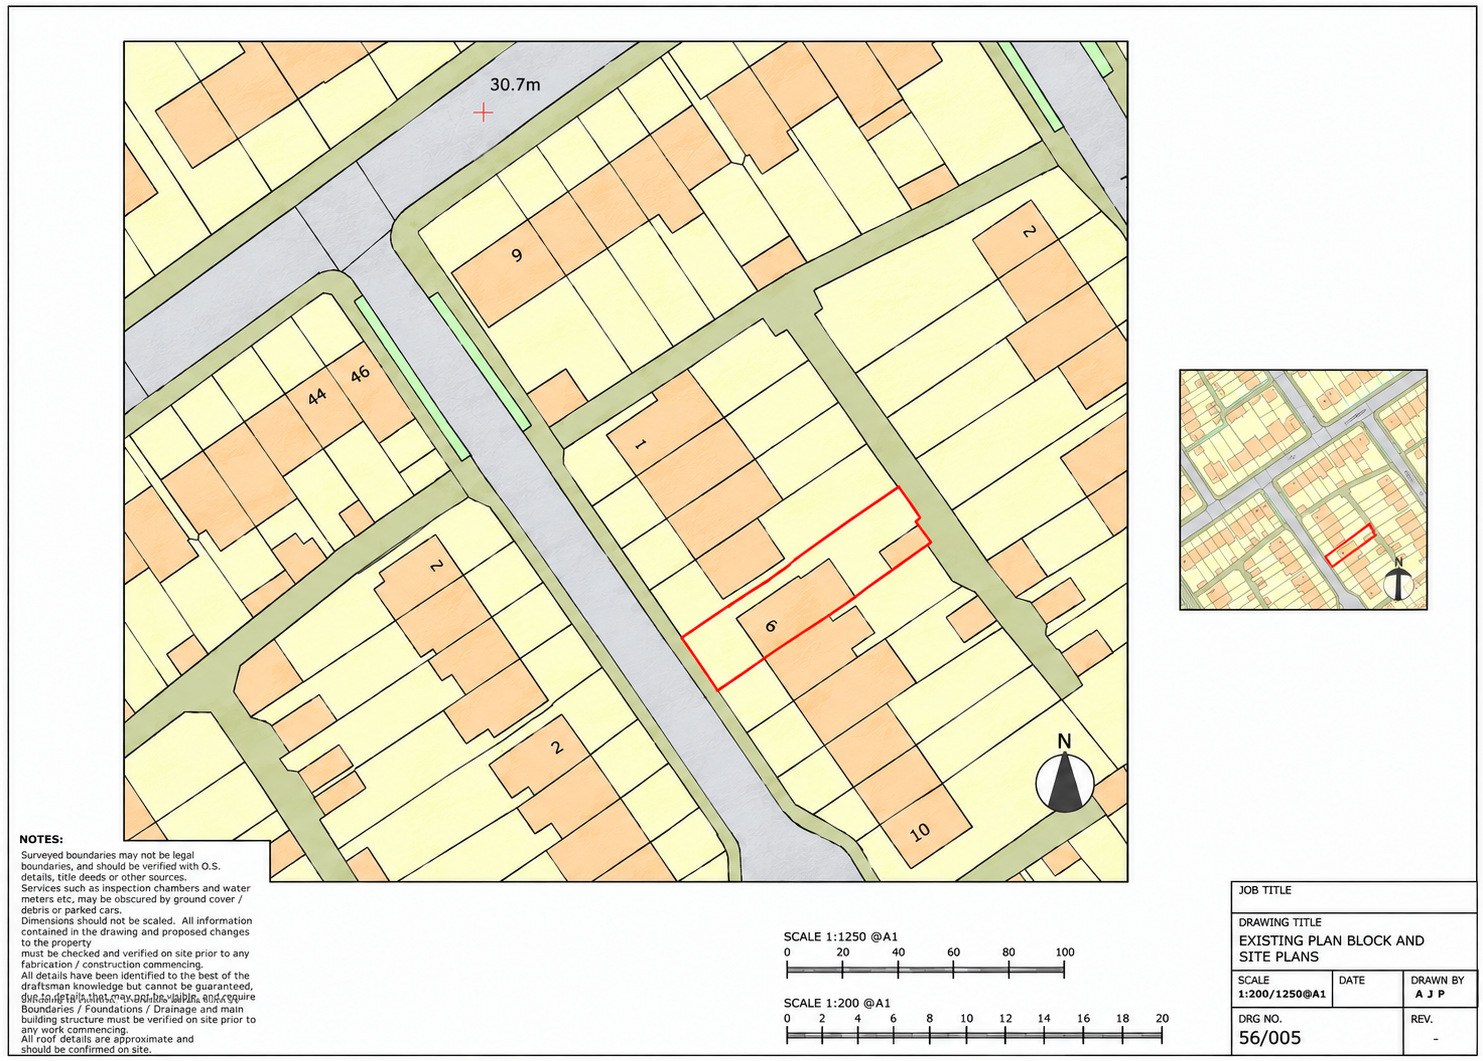Click the north arrow on the small location map

pyautogui.click(x=1398, y=579)
